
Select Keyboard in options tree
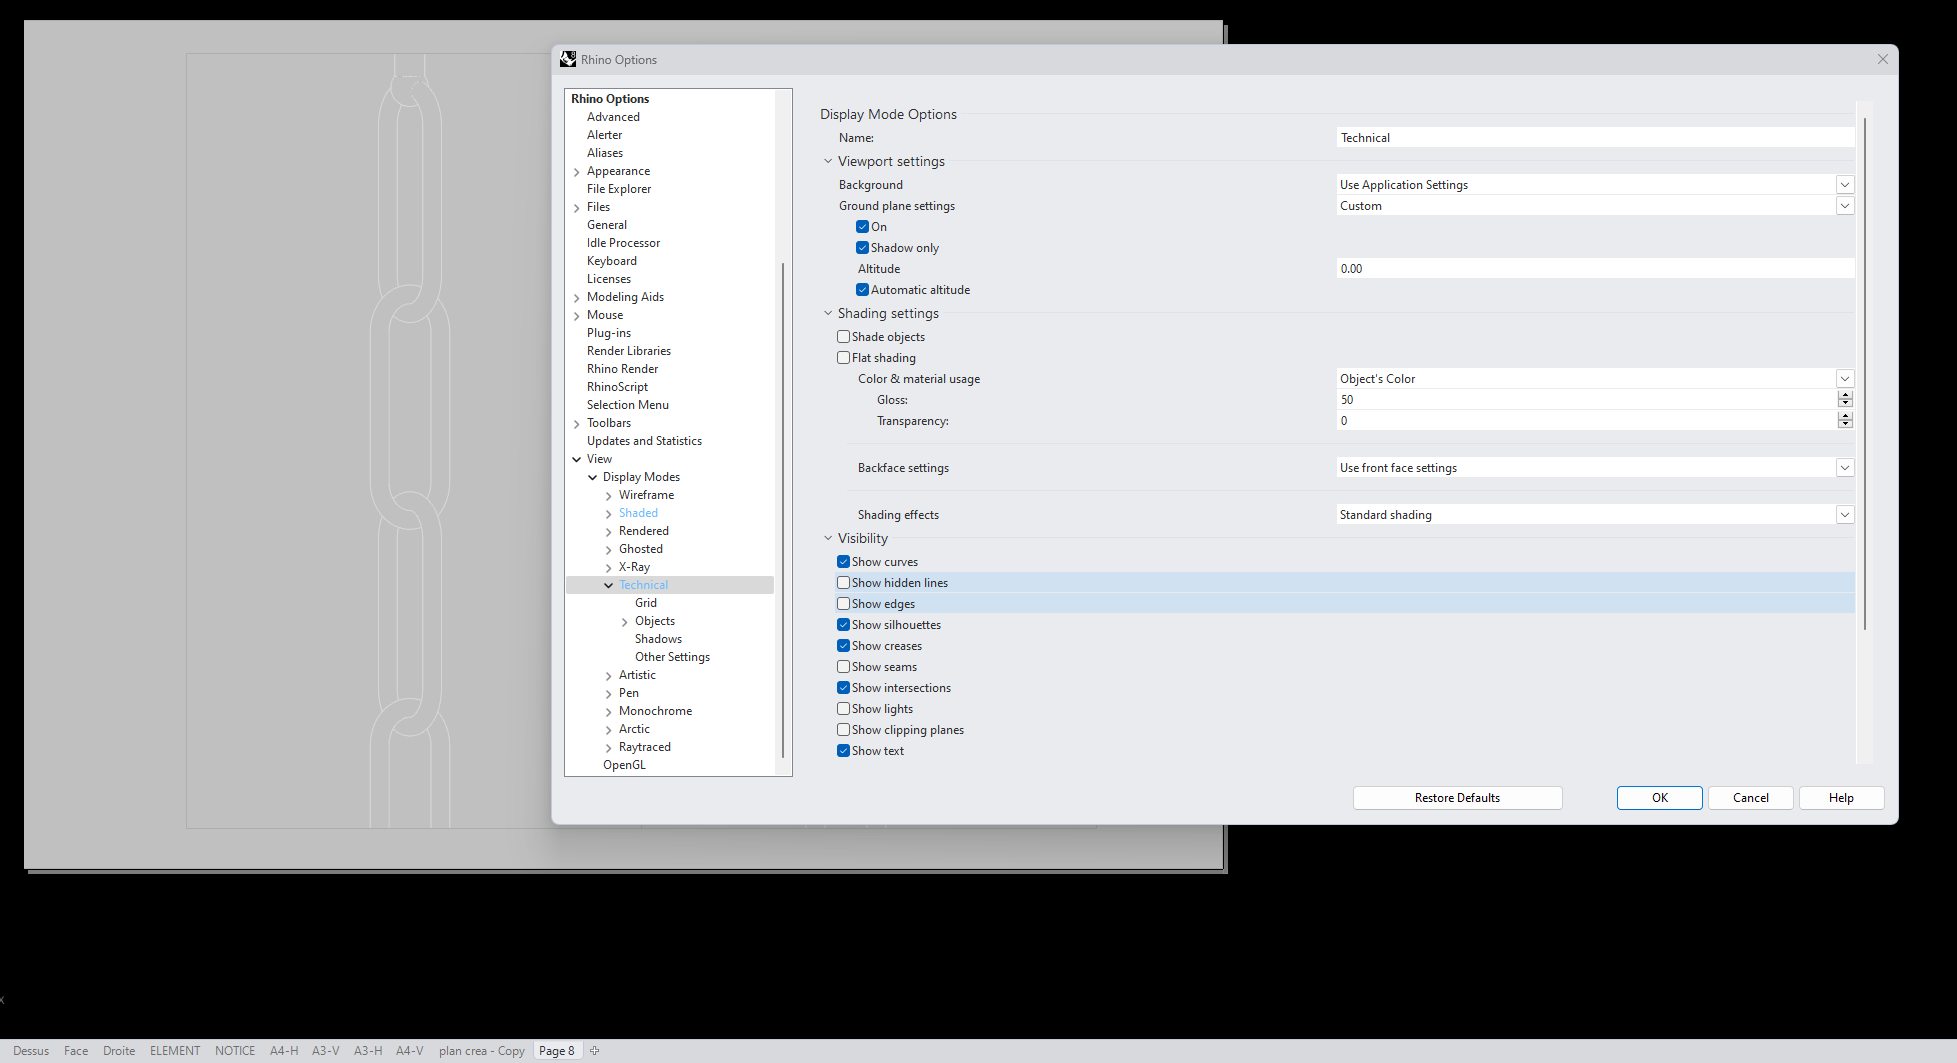click(611, 261)
